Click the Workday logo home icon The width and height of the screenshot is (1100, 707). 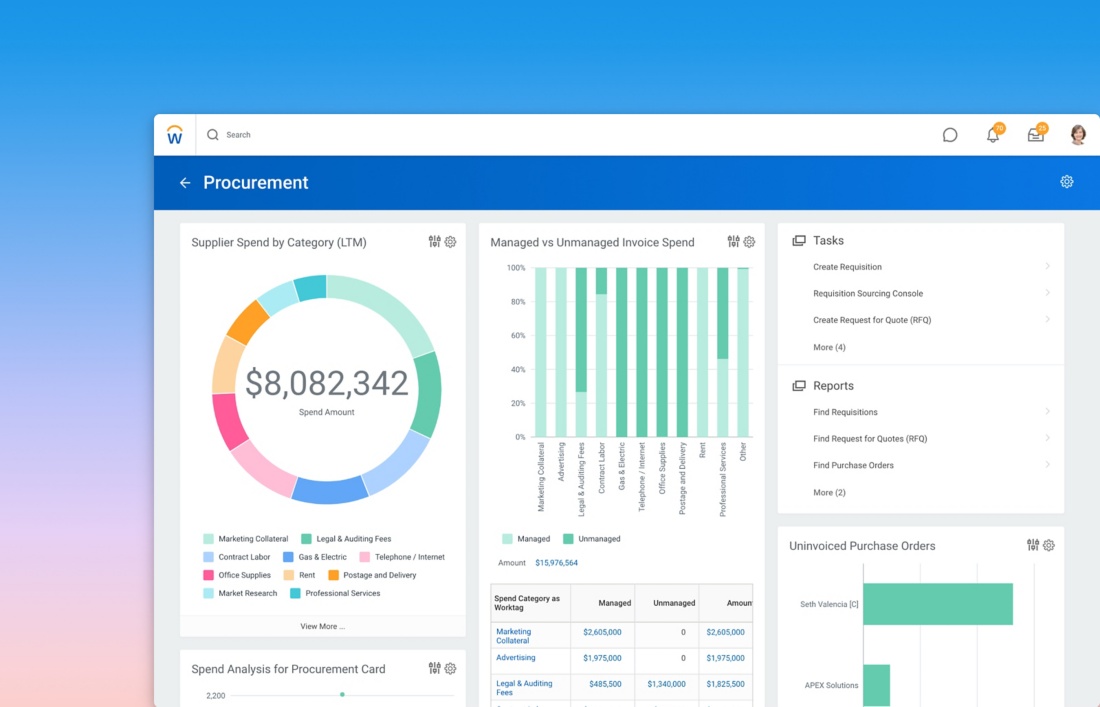click(x=175, y=135)
